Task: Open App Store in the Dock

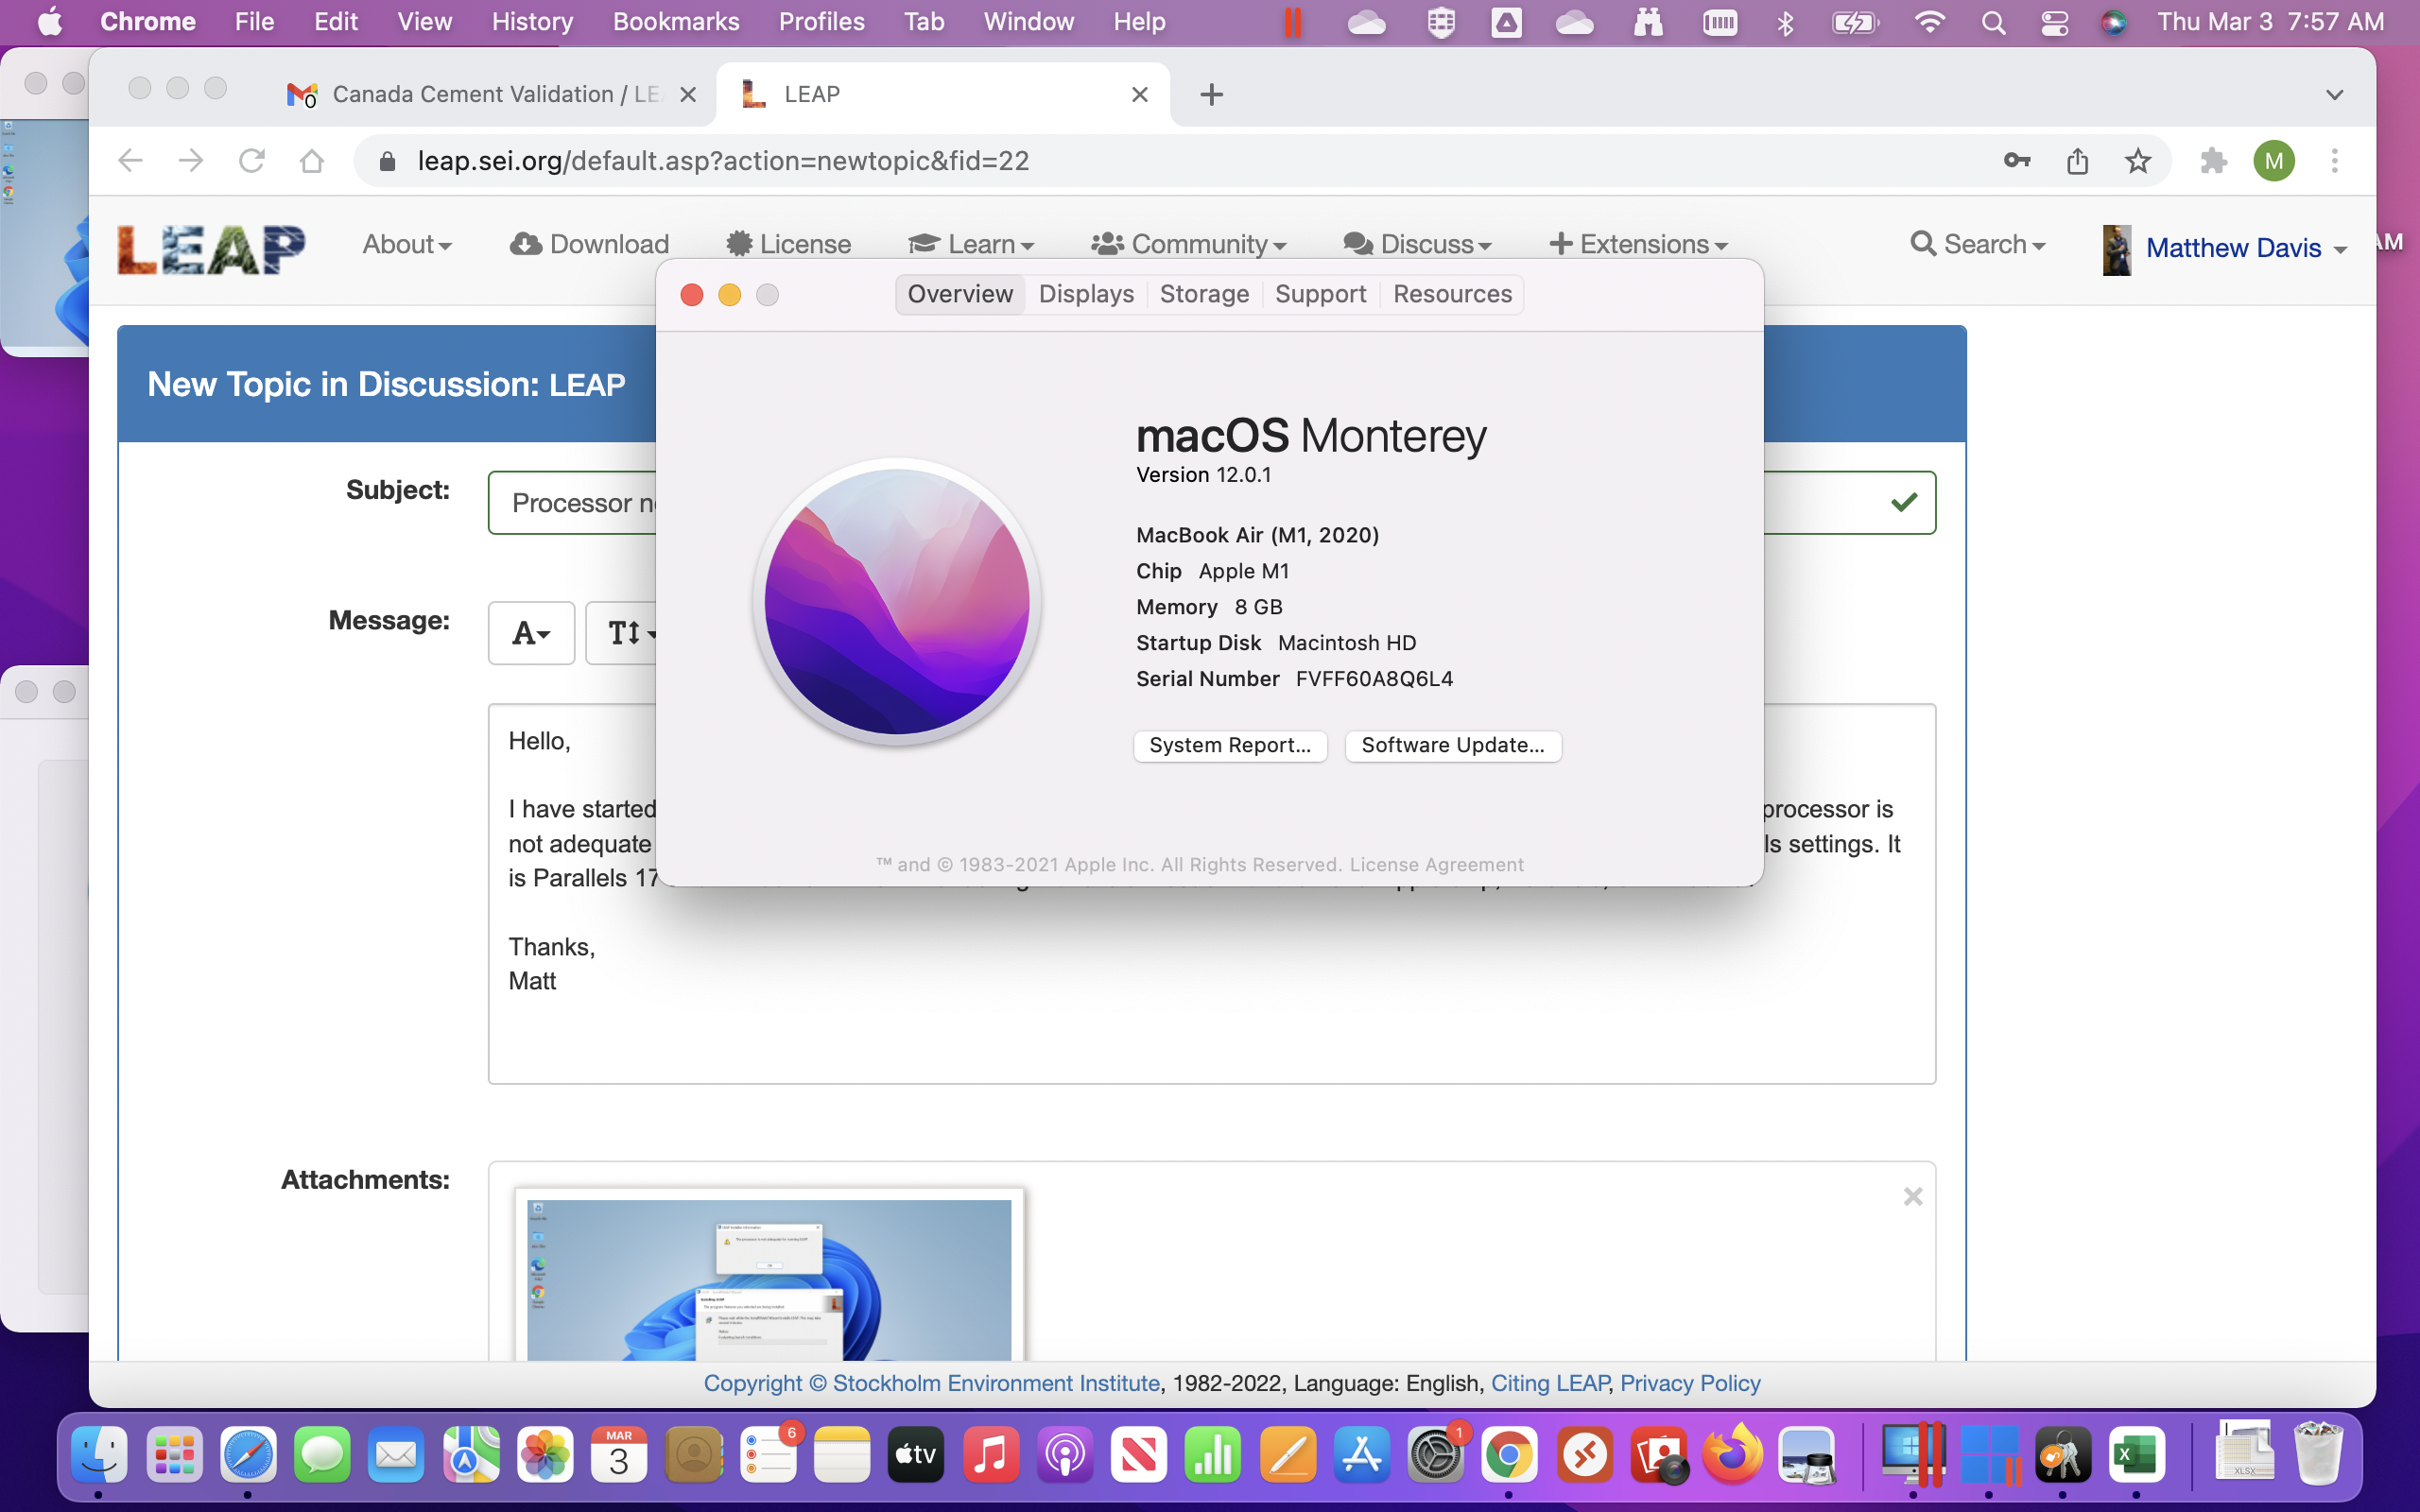Action: (1362, 1454)
